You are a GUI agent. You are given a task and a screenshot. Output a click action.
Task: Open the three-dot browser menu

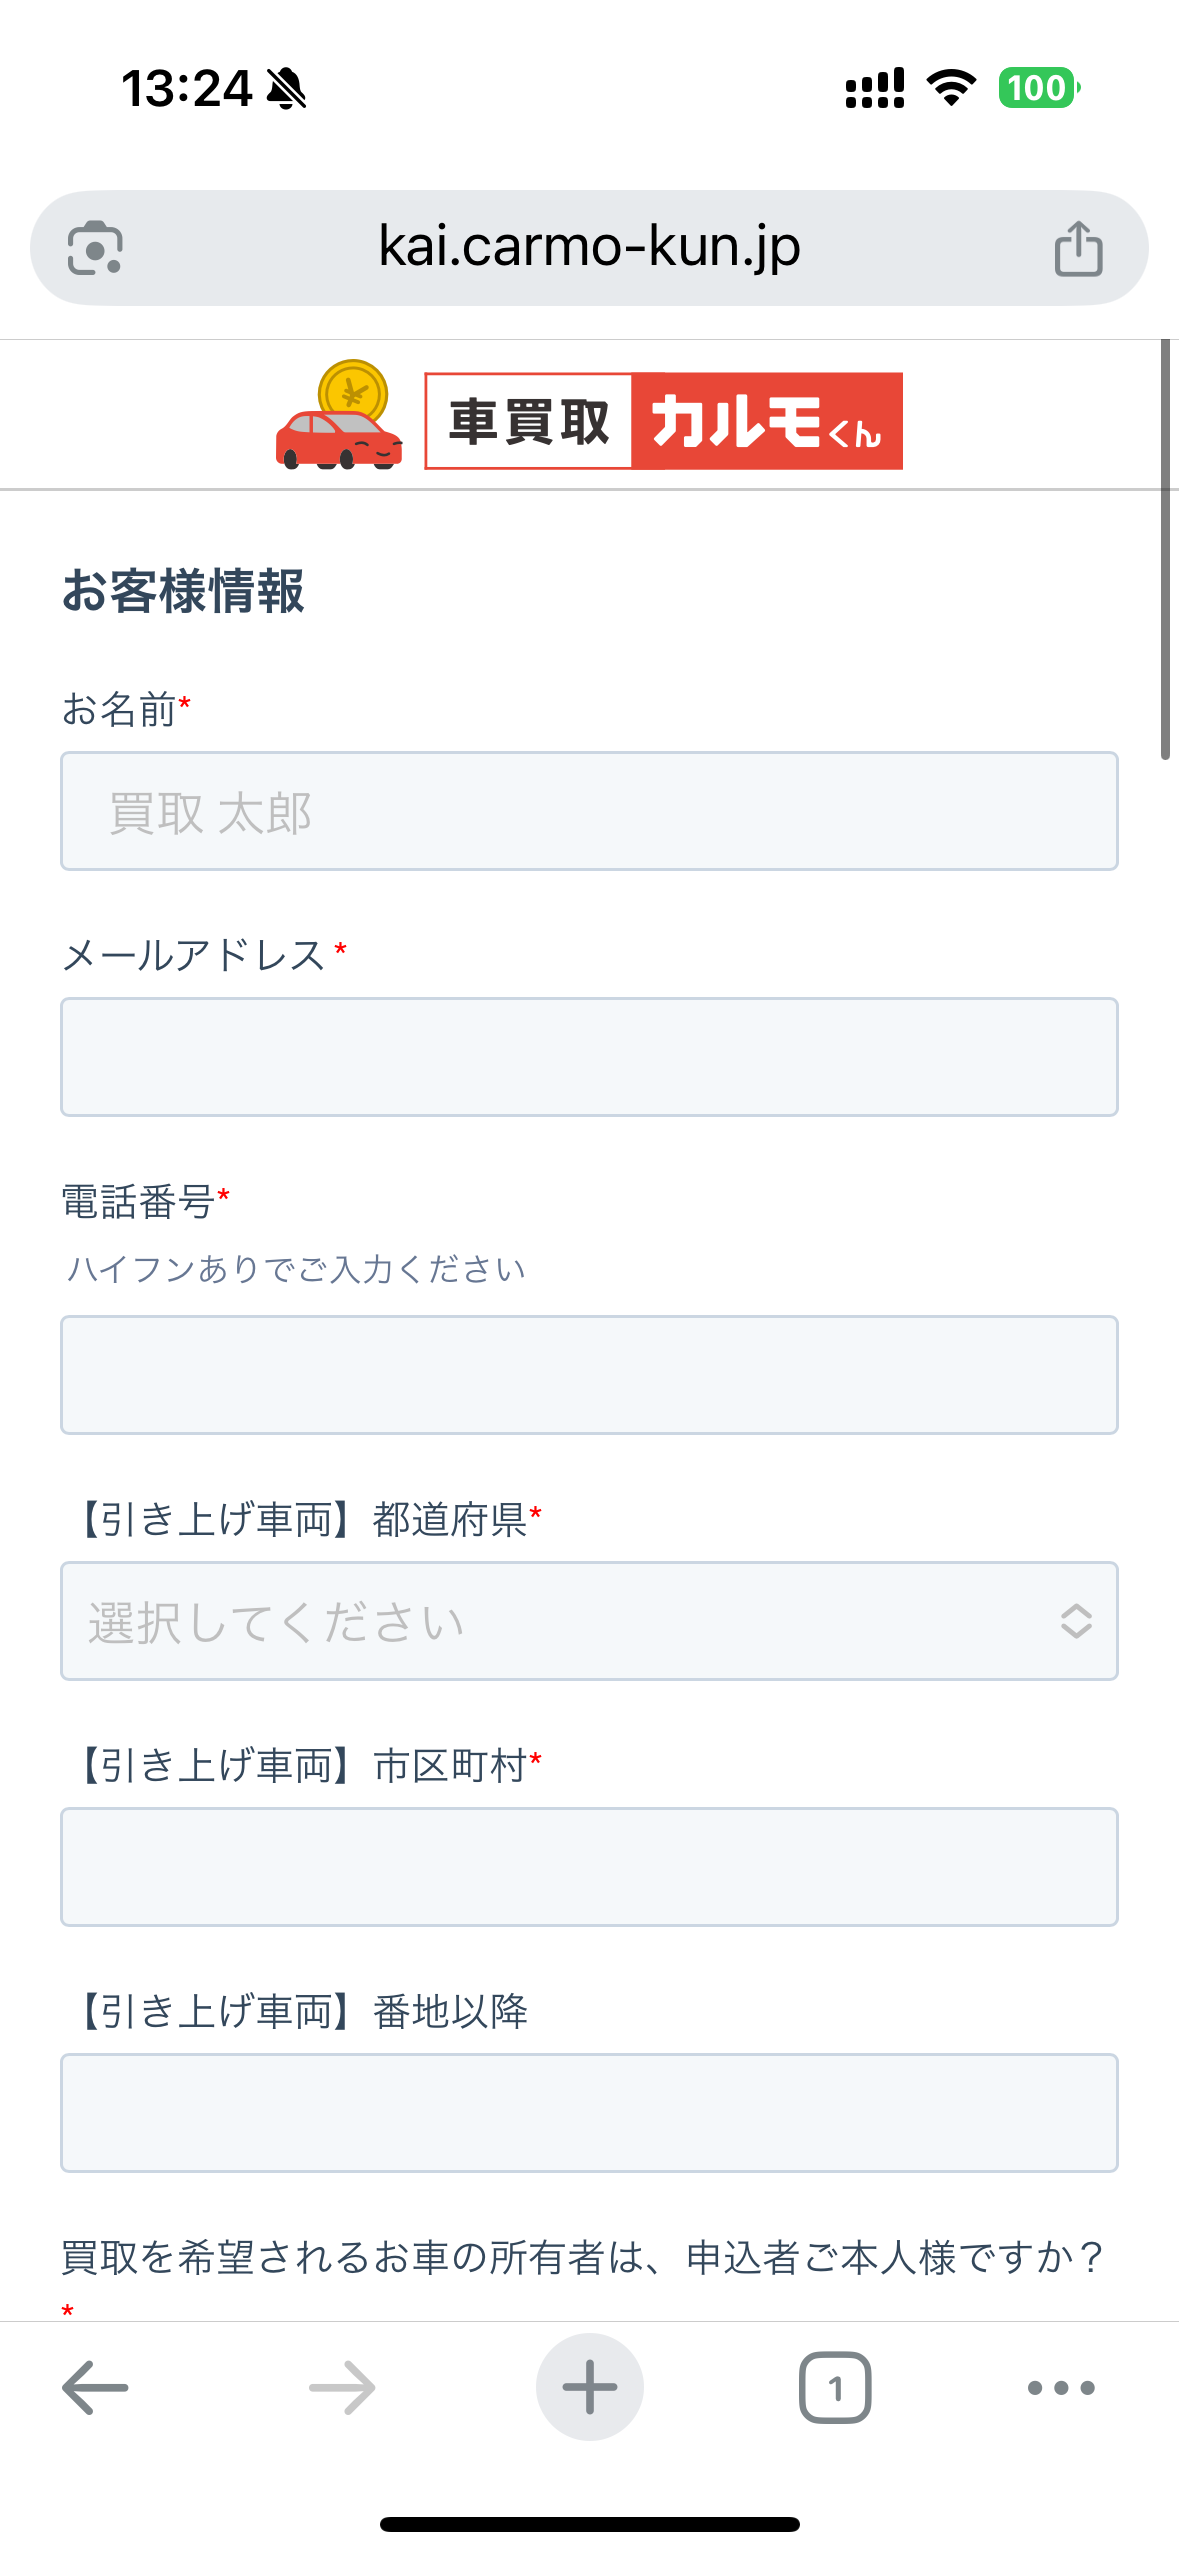(x=1061, y=2387)
